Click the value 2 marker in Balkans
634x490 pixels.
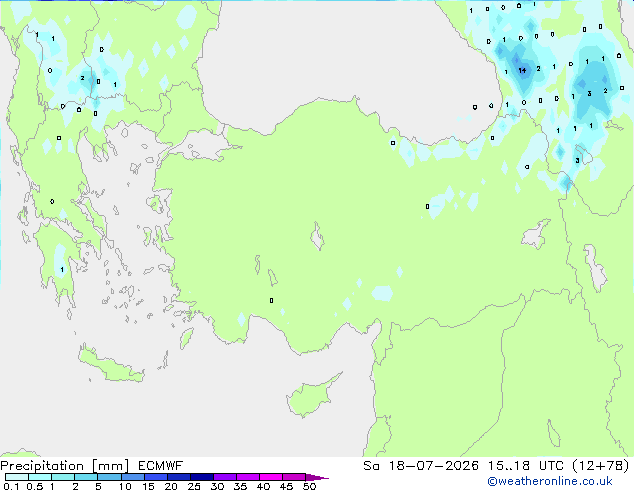click(82, 78)
